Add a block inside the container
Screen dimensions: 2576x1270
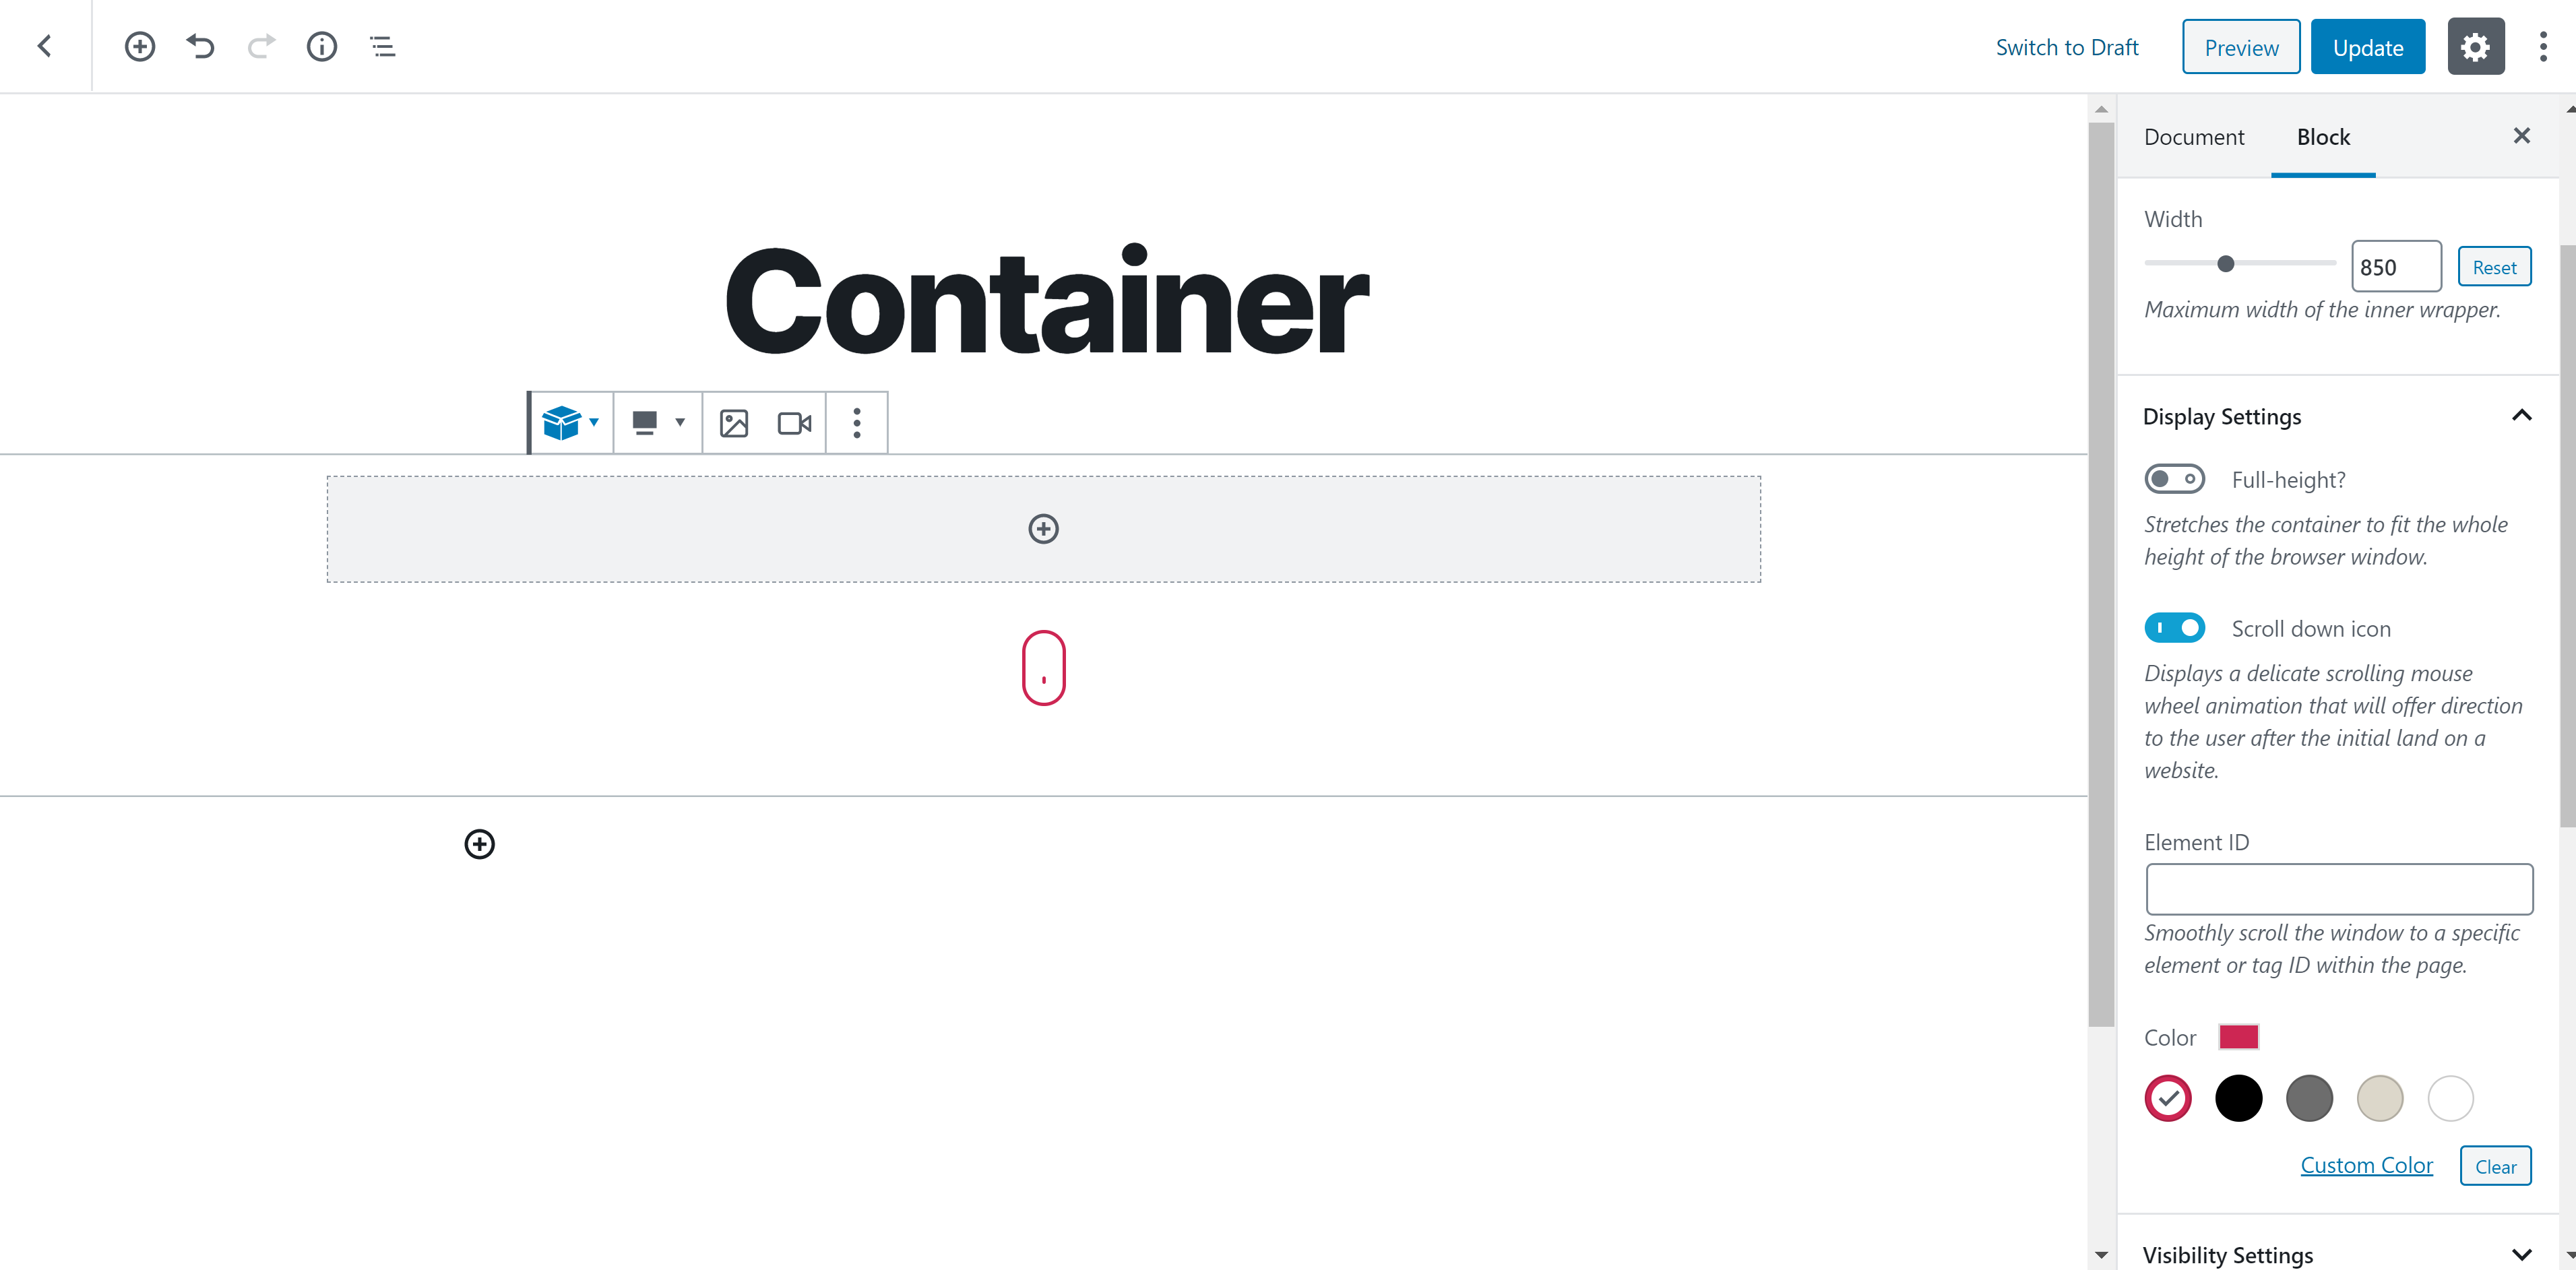pyautogui.click(x=1043, y=529)
